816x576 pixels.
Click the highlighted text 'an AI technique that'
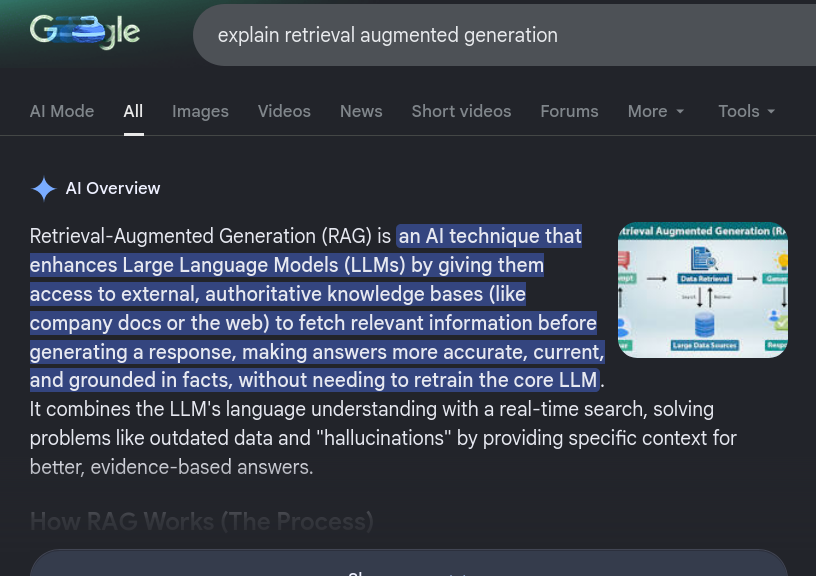[490, 236]
